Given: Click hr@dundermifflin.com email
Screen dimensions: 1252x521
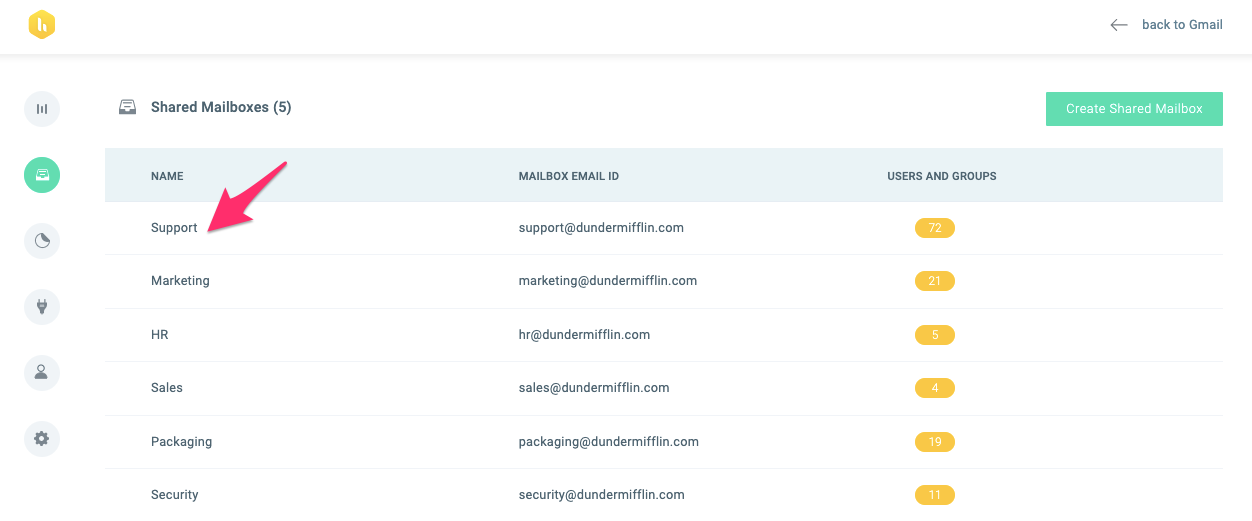Looking at the screenshot, I should 584,335.
